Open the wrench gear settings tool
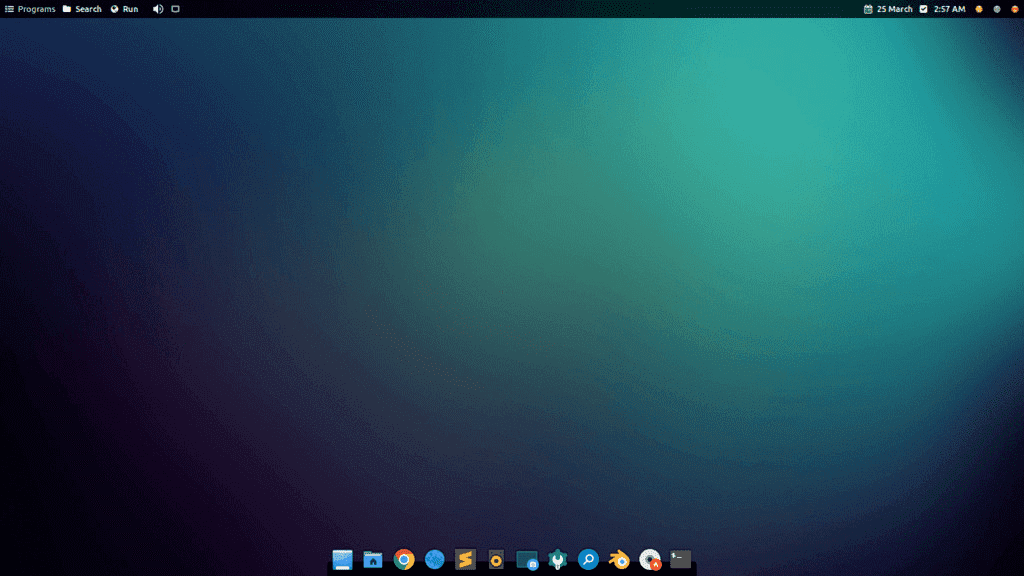Viewport: 1024px width, 576px height. tap(557, 560)
